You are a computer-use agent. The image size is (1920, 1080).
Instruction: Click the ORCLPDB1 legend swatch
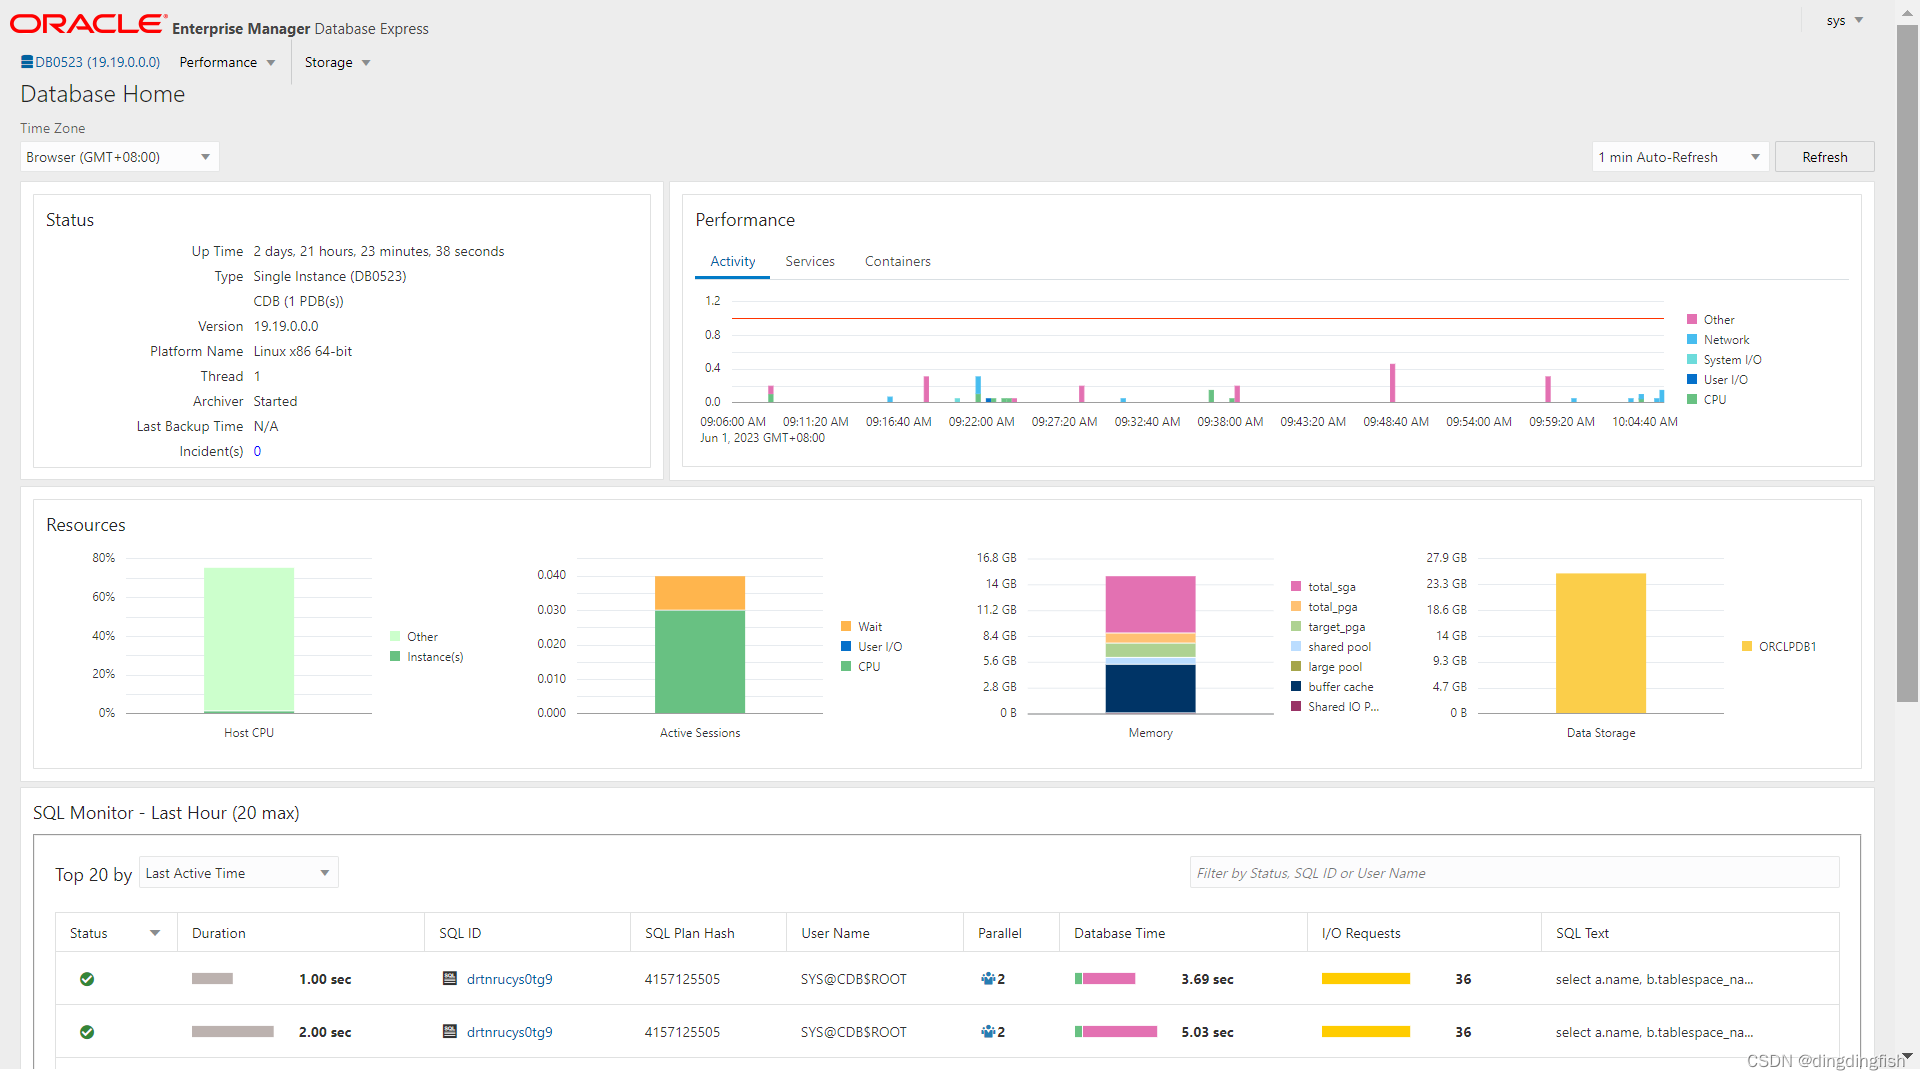tap(1747, 647)
